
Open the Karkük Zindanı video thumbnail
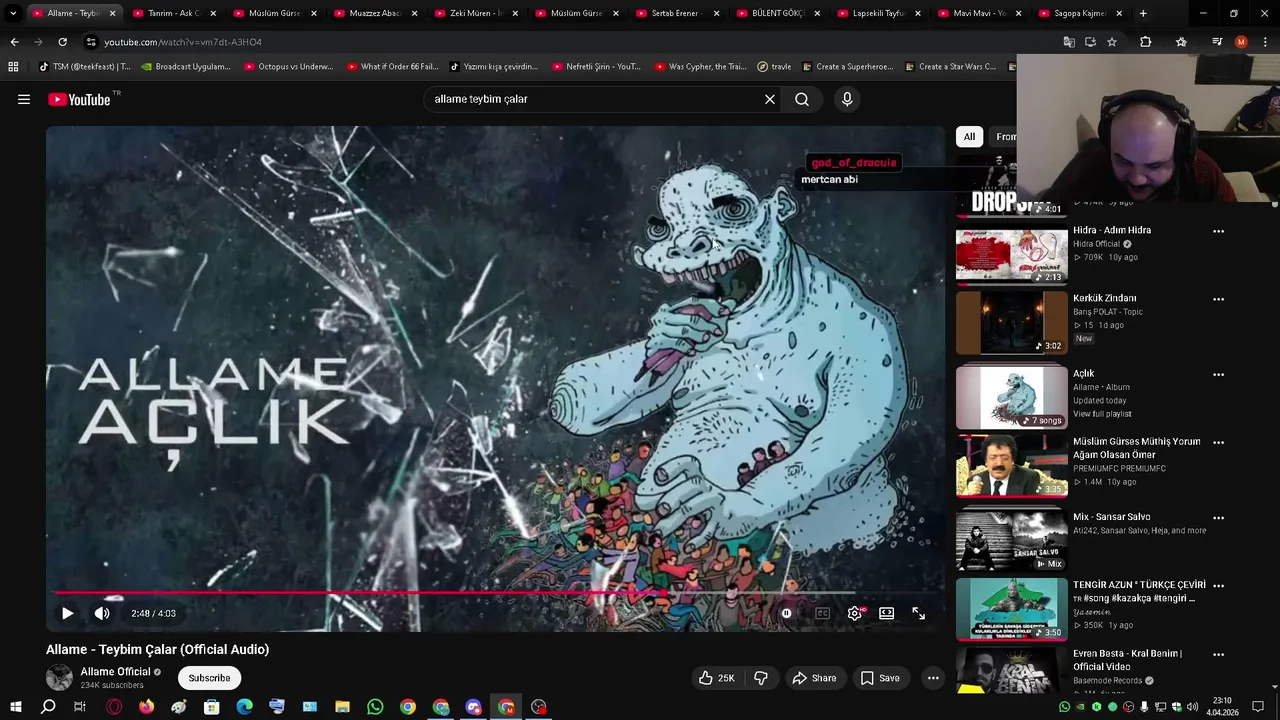pyautogui.click(x=1011, y=323)
